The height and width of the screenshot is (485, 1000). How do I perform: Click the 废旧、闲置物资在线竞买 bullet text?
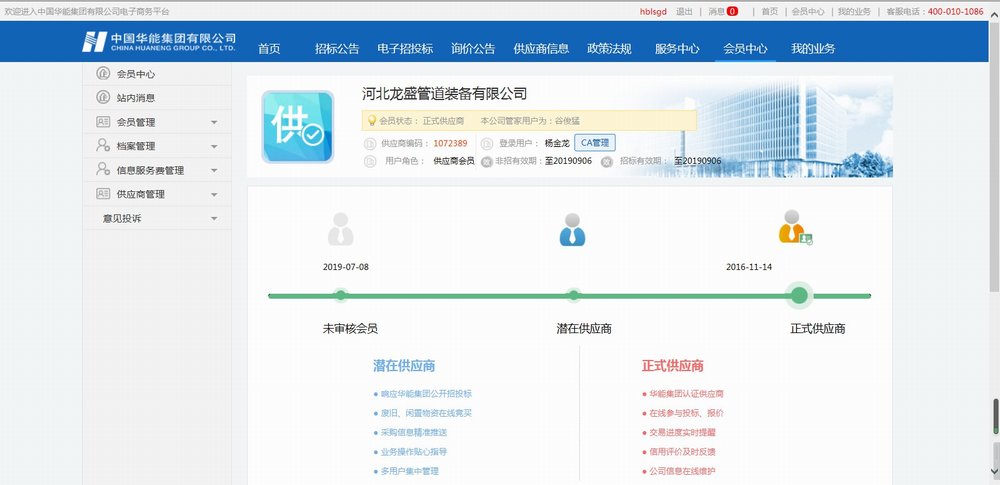(x=427, y=414)
